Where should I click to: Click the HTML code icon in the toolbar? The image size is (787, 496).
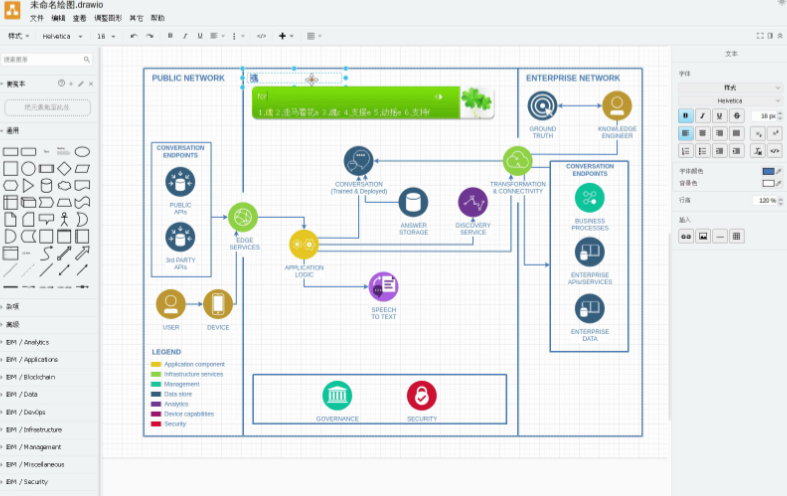261,36
